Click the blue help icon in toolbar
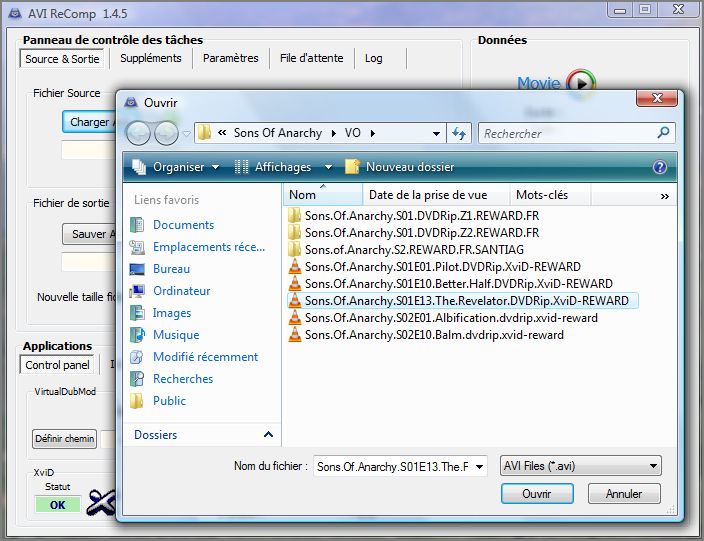 (659, 167)
